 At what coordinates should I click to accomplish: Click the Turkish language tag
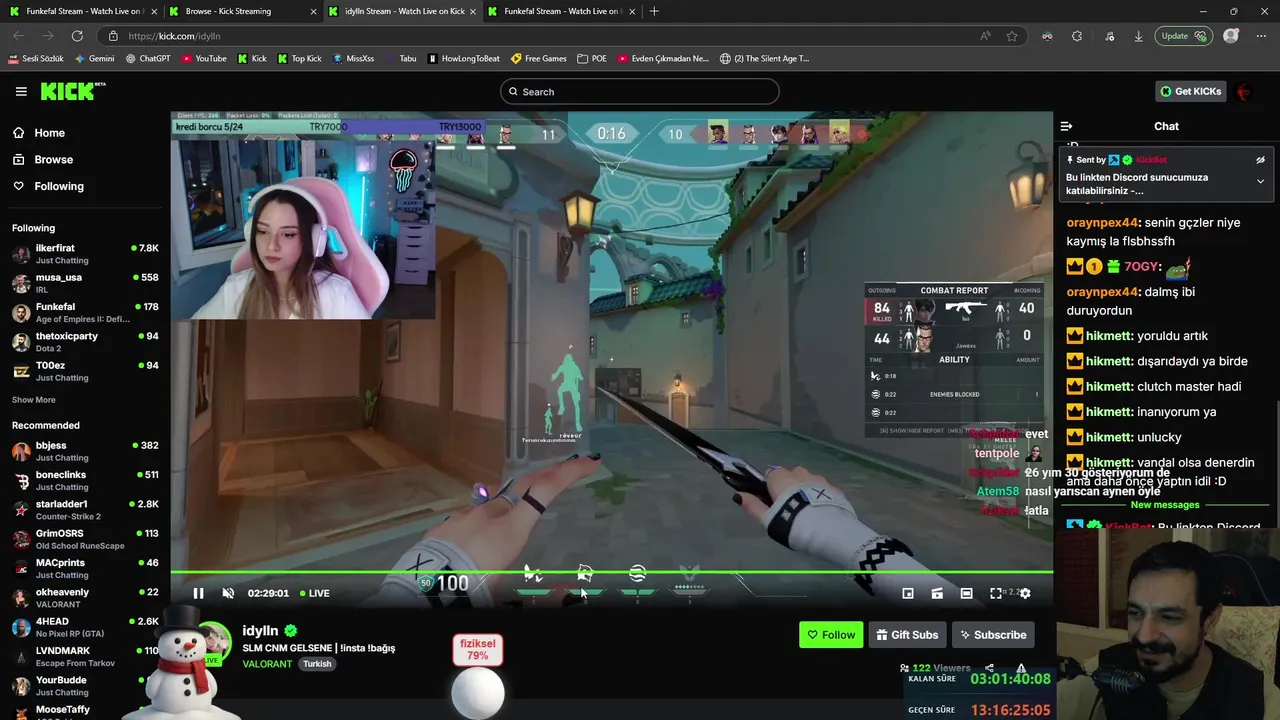pos(317,664)
